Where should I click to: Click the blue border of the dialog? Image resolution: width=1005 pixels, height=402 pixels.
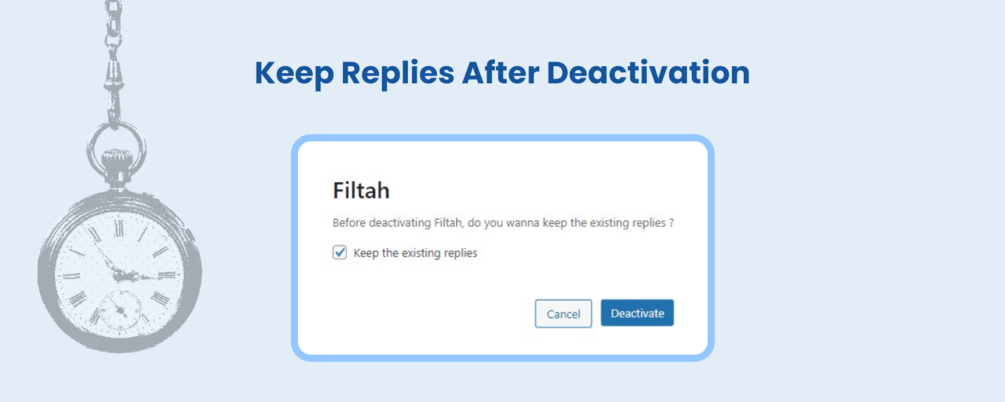tap(294, 248)
